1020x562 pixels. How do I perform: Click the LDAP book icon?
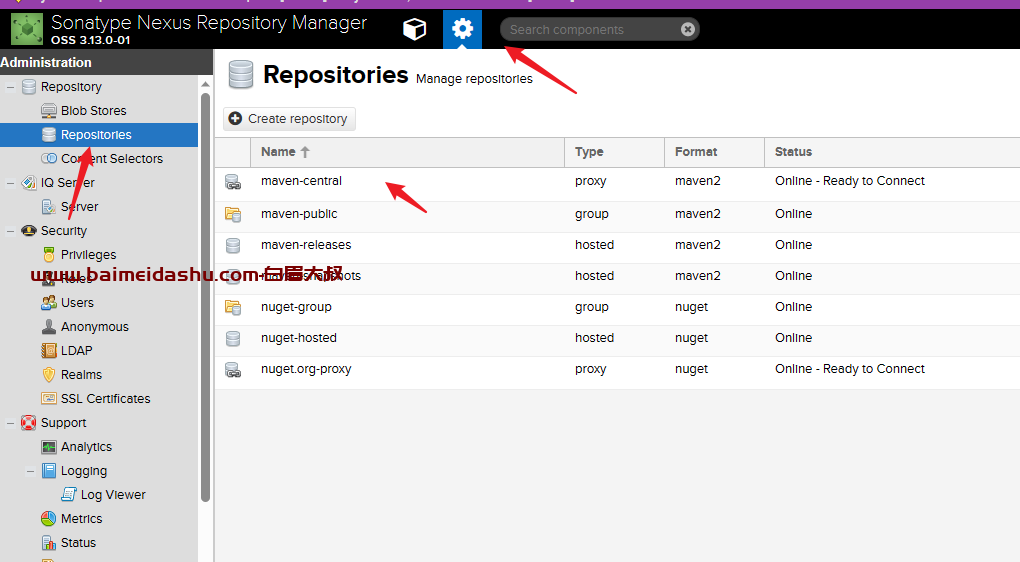[x=49, y=351]
